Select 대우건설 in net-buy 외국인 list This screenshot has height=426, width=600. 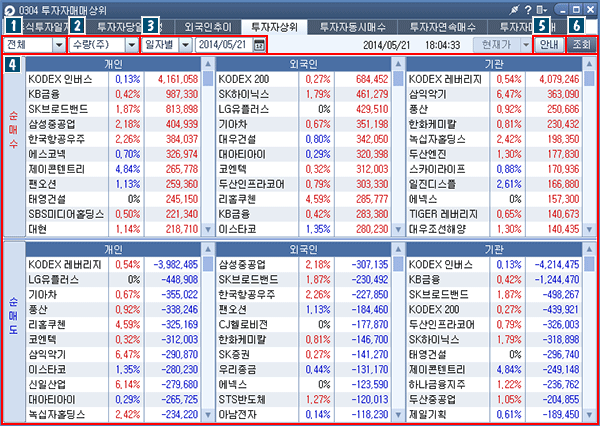click(x=303, y=139)
